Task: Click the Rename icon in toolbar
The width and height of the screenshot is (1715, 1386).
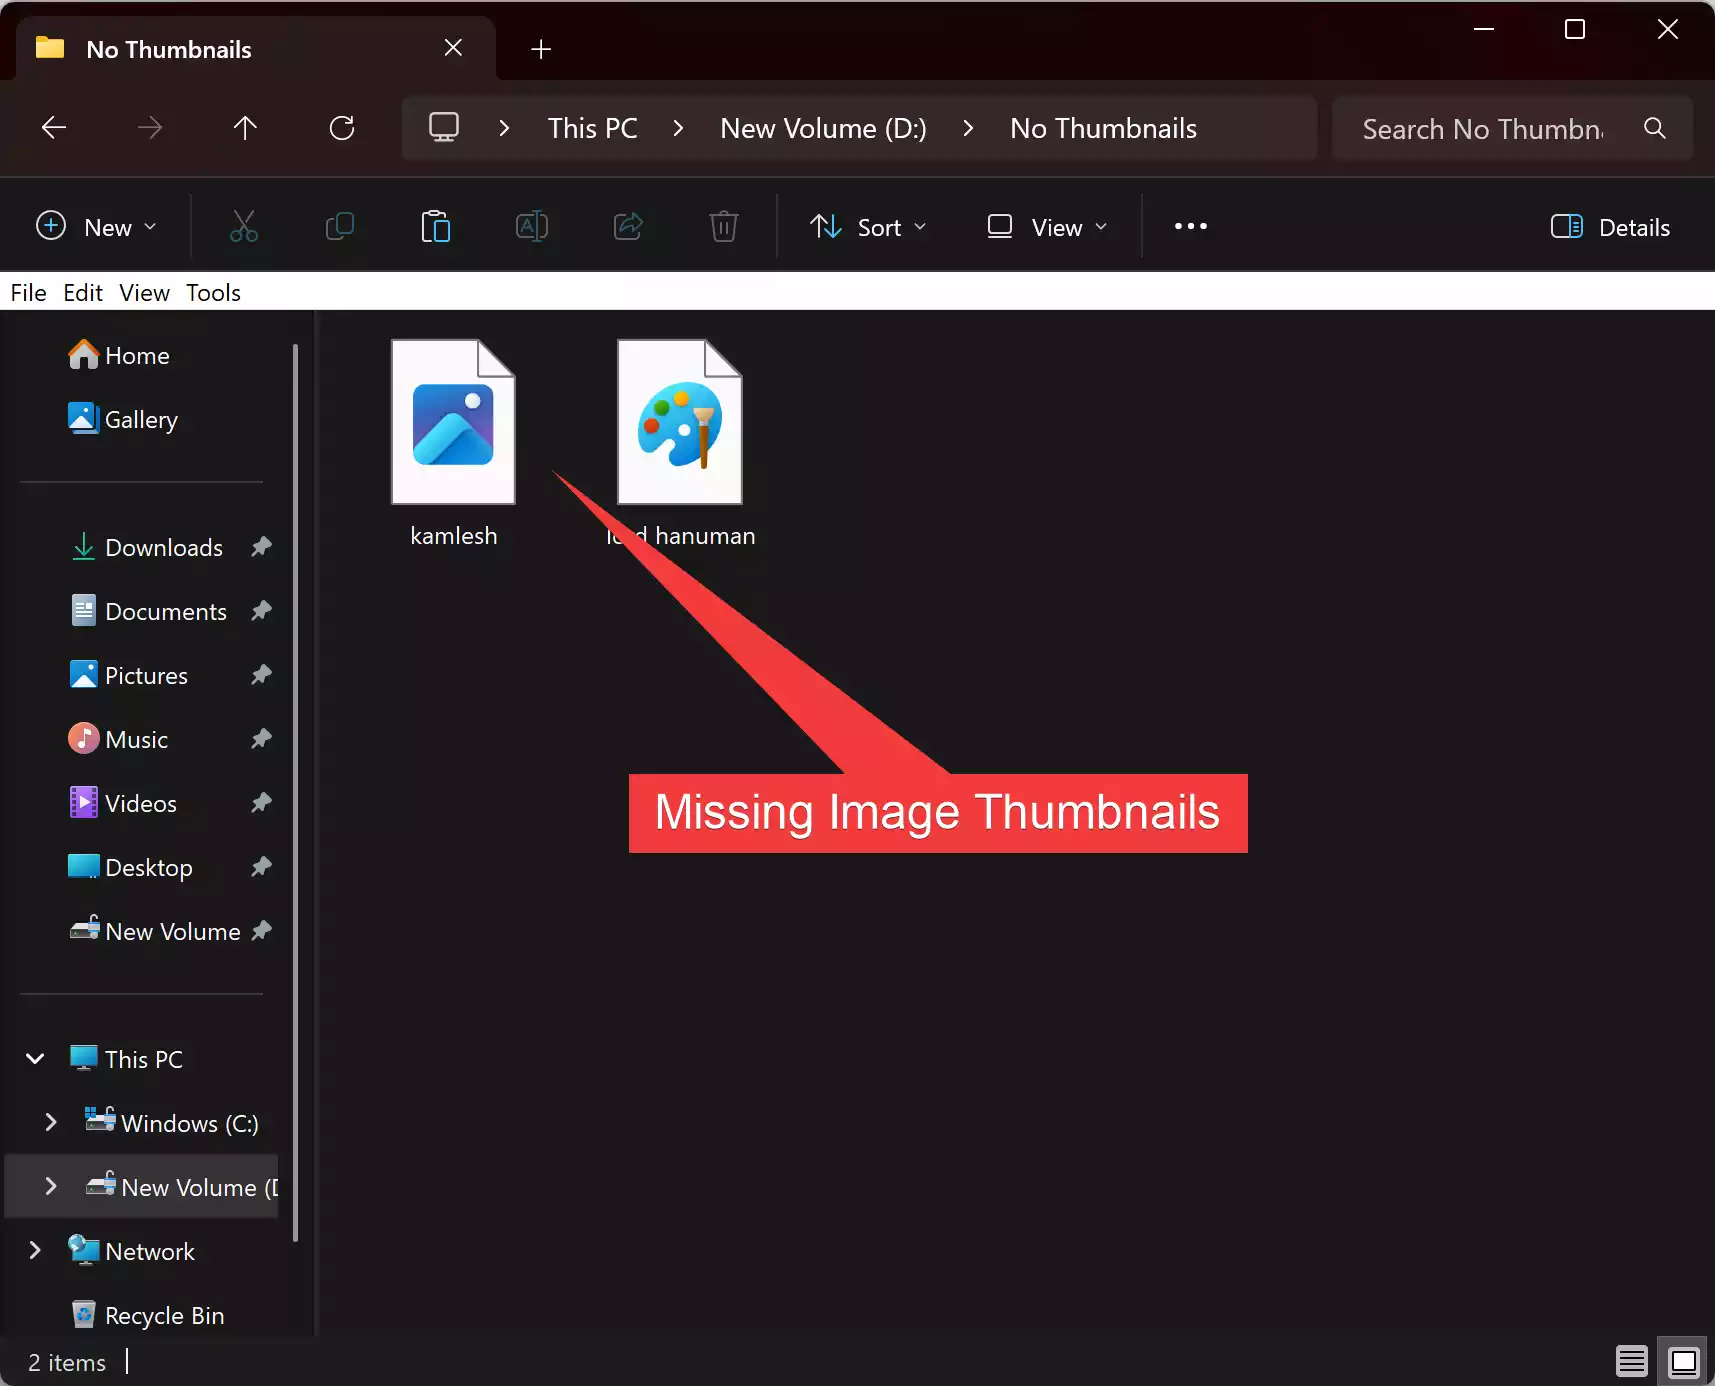Action: tap(531, 227)
